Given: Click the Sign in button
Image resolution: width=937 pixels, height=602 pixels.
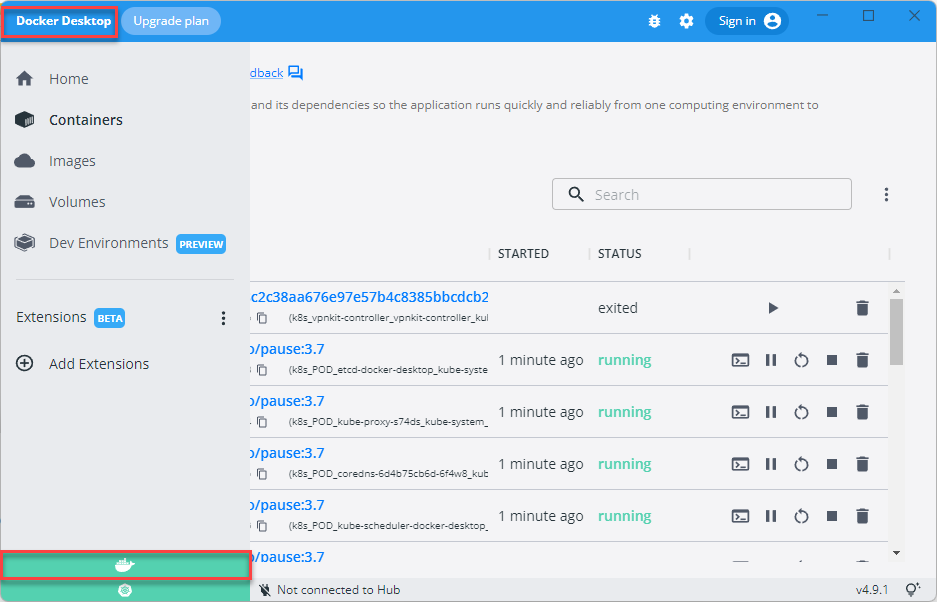Looking at the screenshot, I should [x=747, y=21].
